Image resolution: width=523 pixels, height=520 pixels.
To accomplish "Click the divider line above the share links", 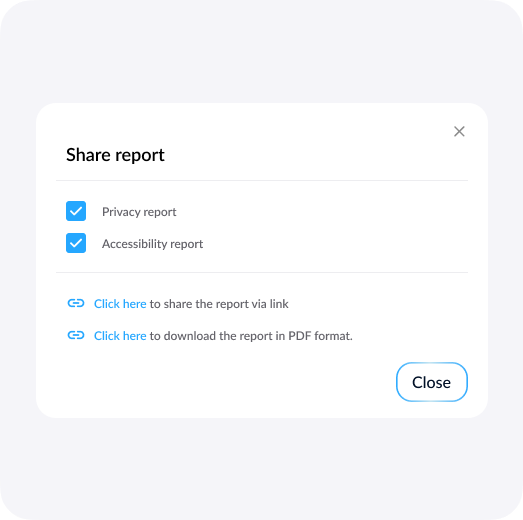I will click(x=262, y=273).
